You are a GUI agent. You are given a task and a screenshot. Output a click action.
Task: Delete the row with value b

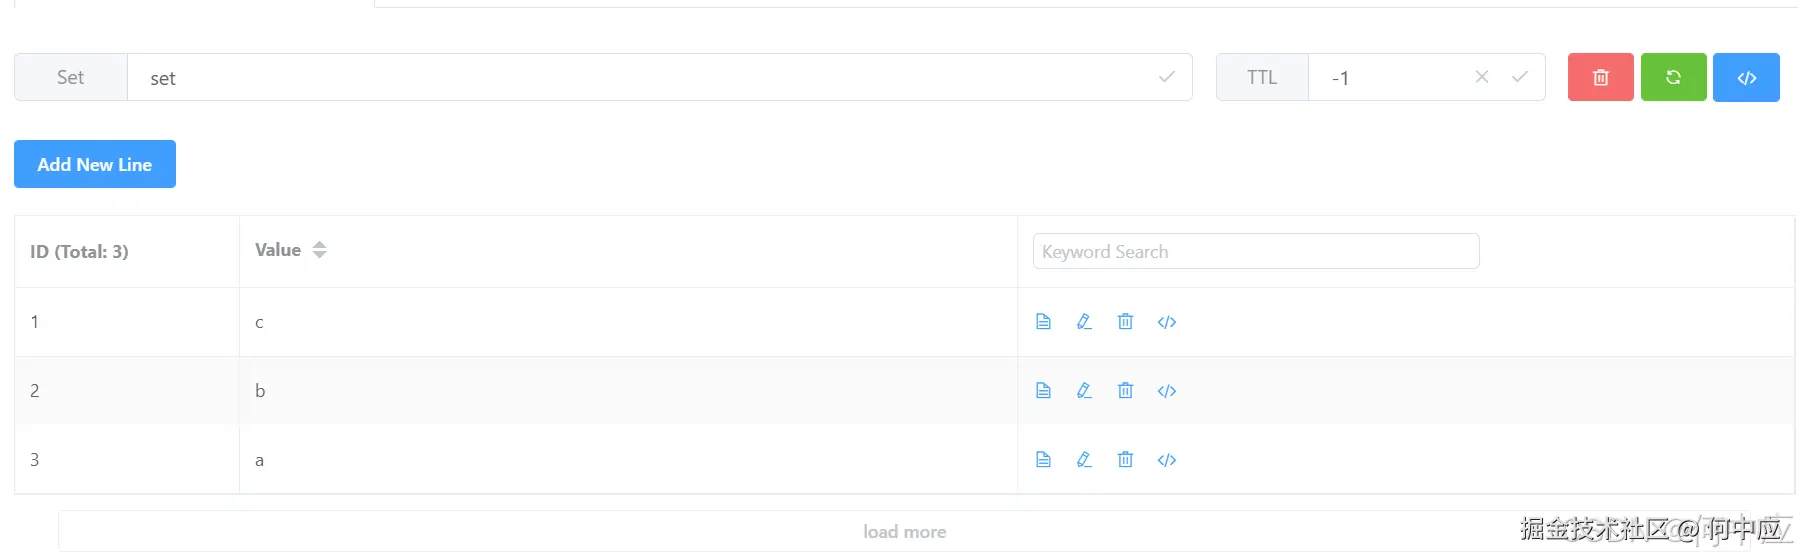click(1125, 391)
